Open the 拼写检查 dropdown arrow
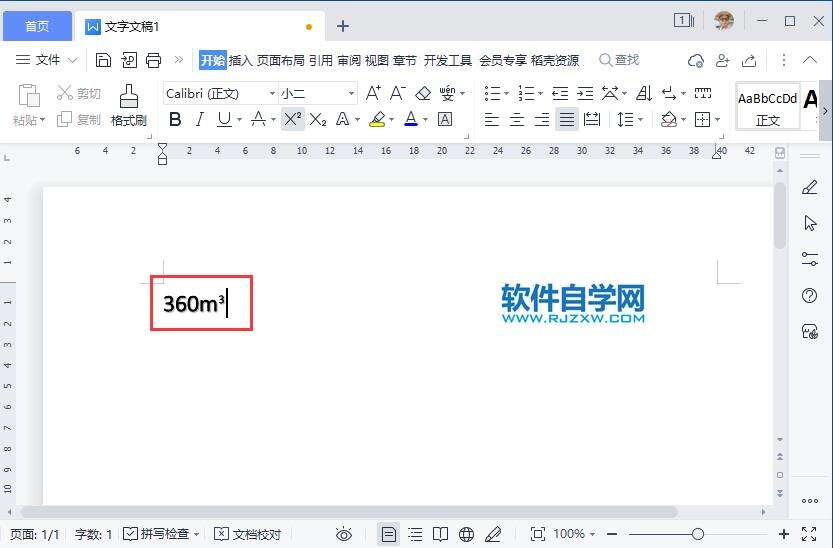833x548 pixels. pyautogui.click(x=196, y=534)
